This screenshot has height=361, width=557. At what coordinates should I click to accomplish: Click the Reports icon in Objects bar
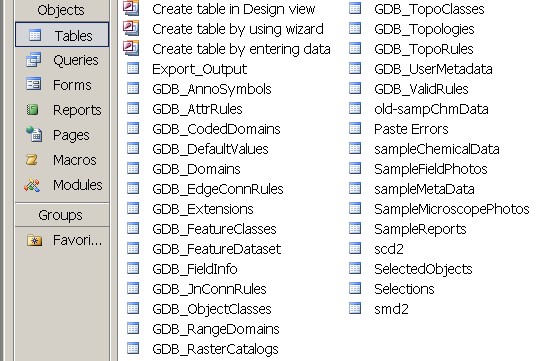[x=33, y=110]
